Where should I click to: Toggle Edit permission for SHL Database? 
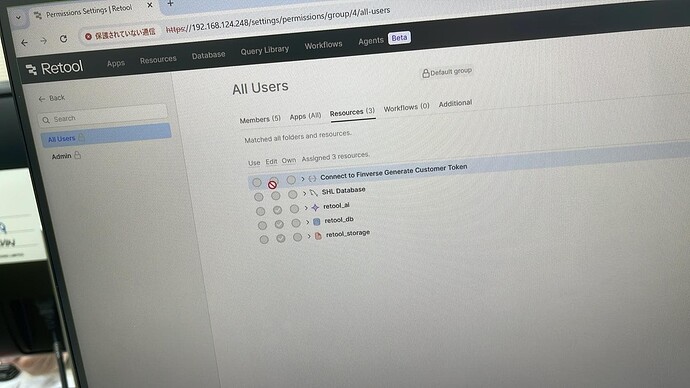tap(275, 195)
